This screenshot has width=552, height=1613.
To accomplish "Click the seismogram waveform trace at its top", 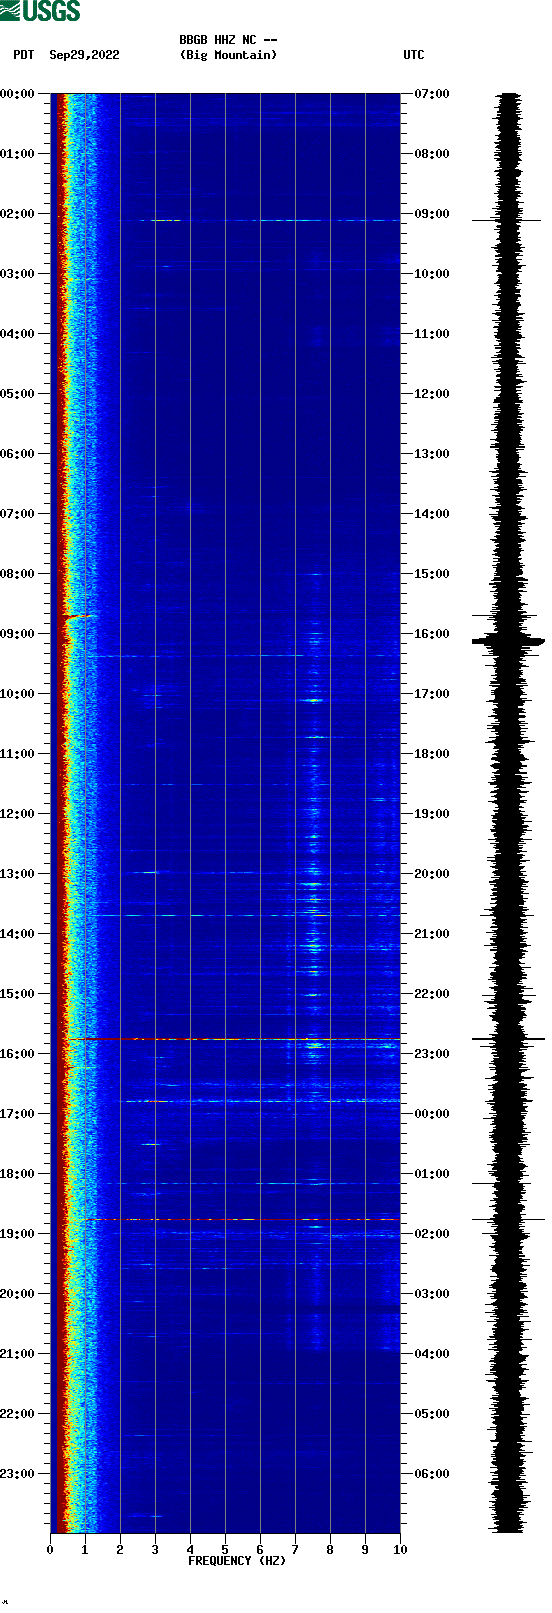I will 510,97.
